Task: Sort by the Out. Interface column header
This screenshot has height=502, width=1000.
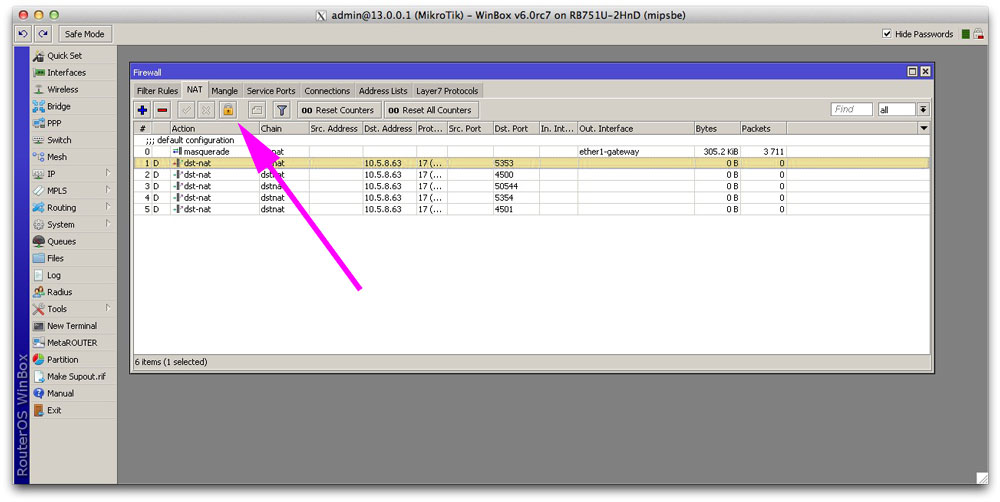Action: pyautogui.click(x=635, y=128)
